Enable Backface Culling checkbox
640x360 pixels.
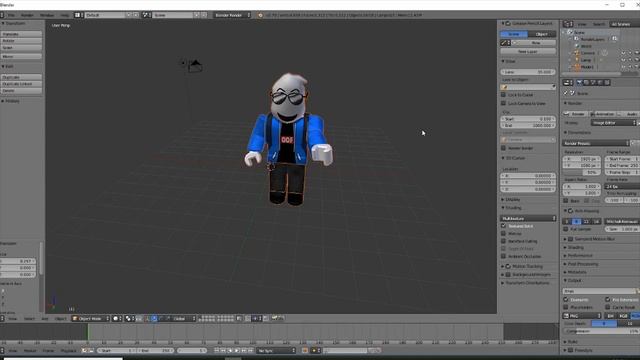point(504,241)
